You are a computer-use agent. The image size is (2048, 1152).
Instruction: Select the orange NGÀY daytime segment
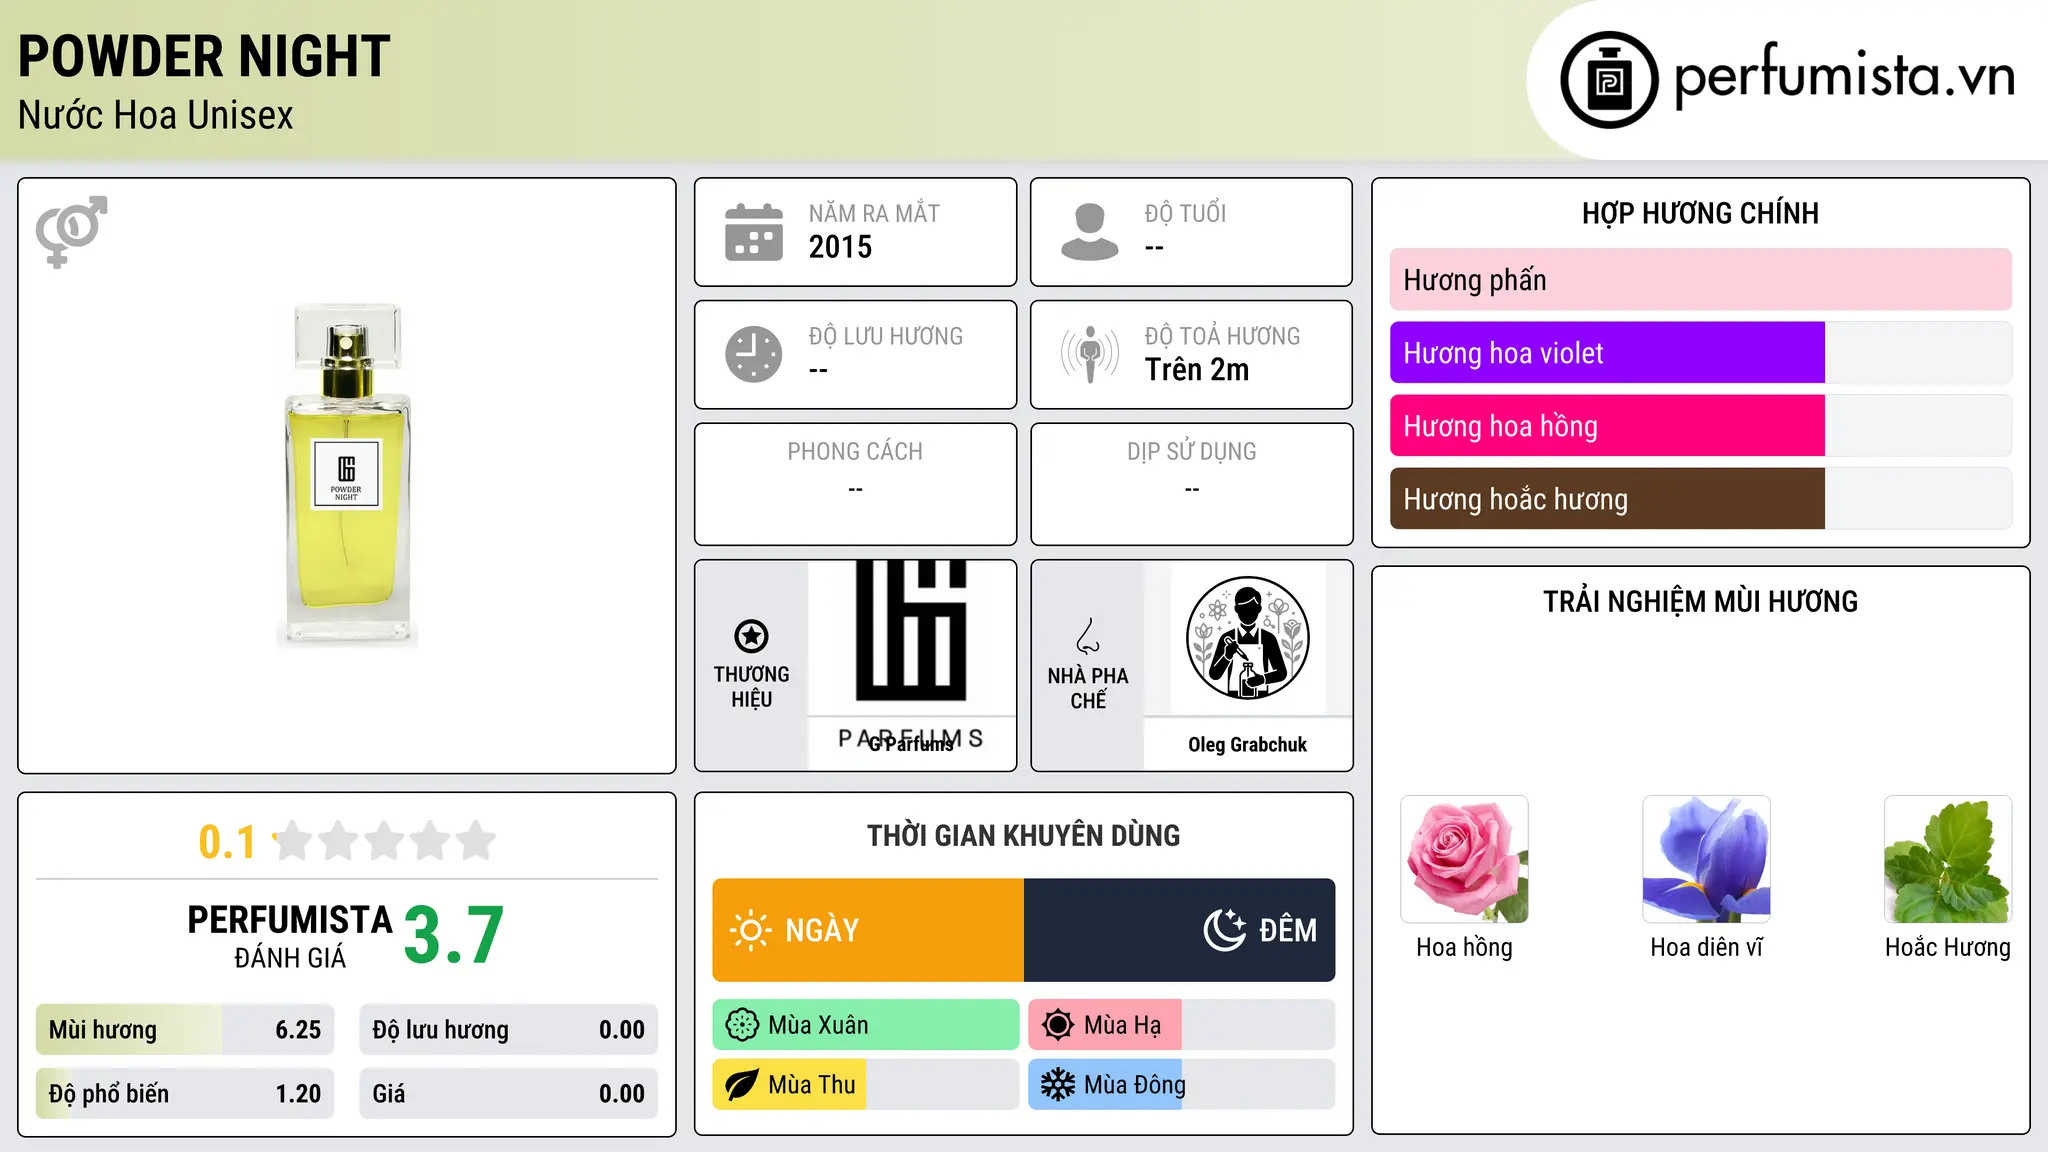[868, 930]
